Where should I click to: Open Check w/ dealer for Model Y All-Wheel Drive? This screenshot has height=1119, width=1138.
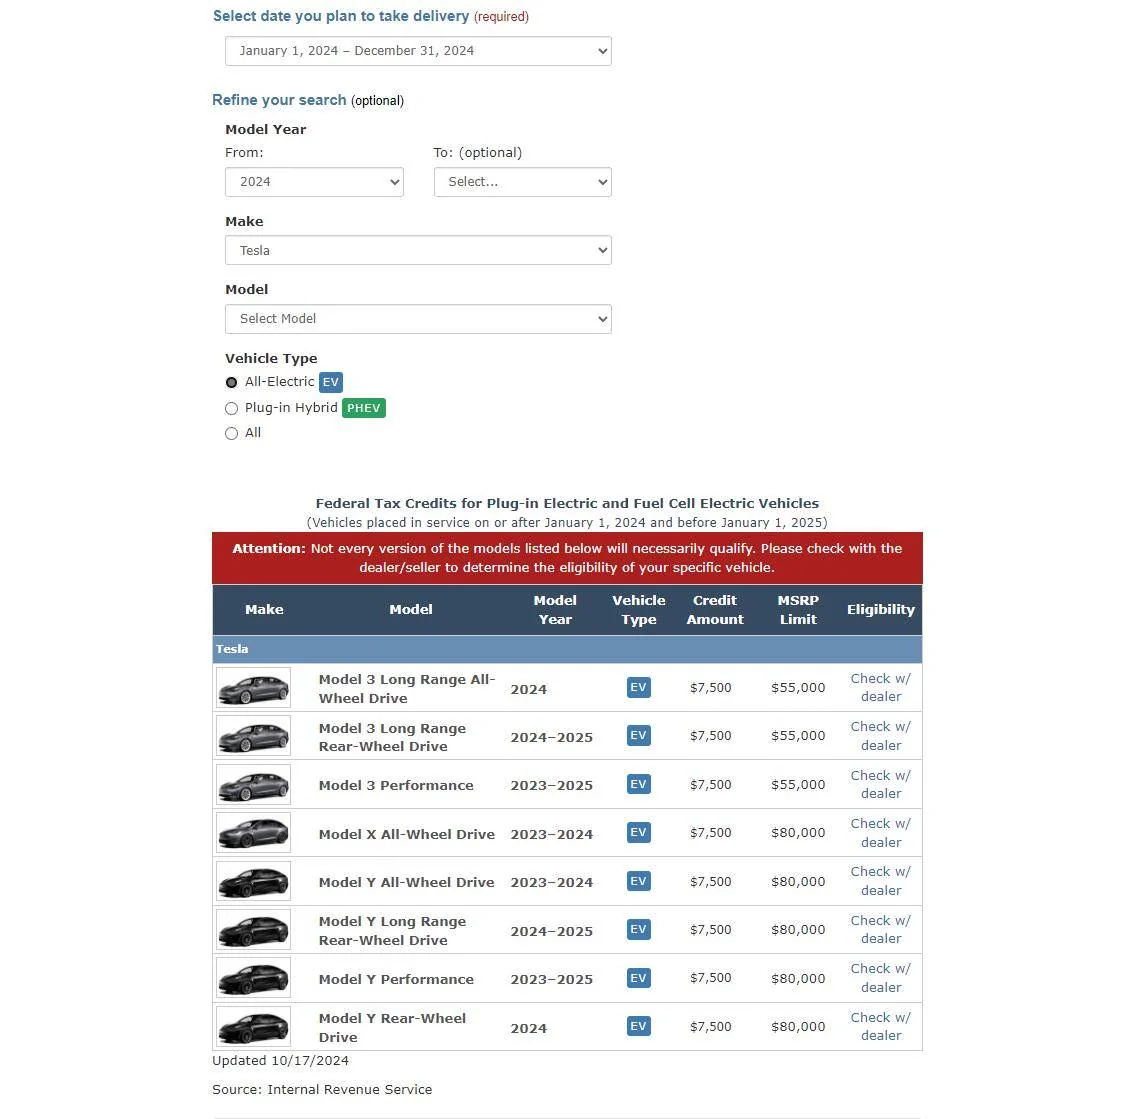[x=880, y=881]
